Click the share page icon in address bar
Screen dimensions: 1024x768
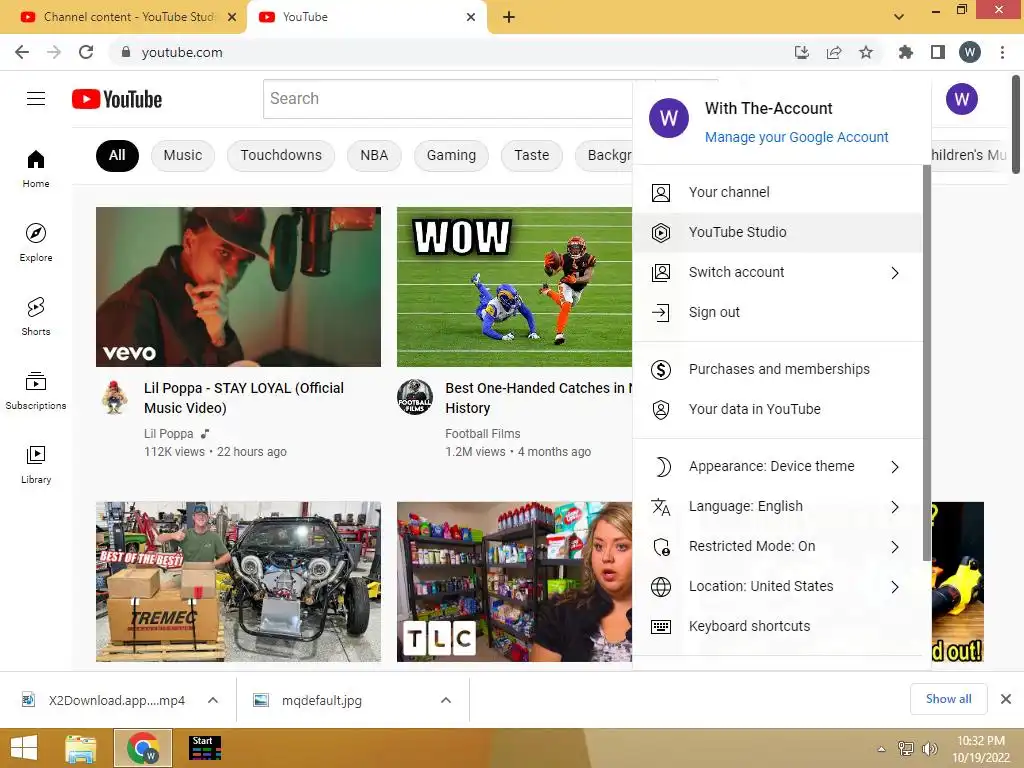click(x=834, y=52)
